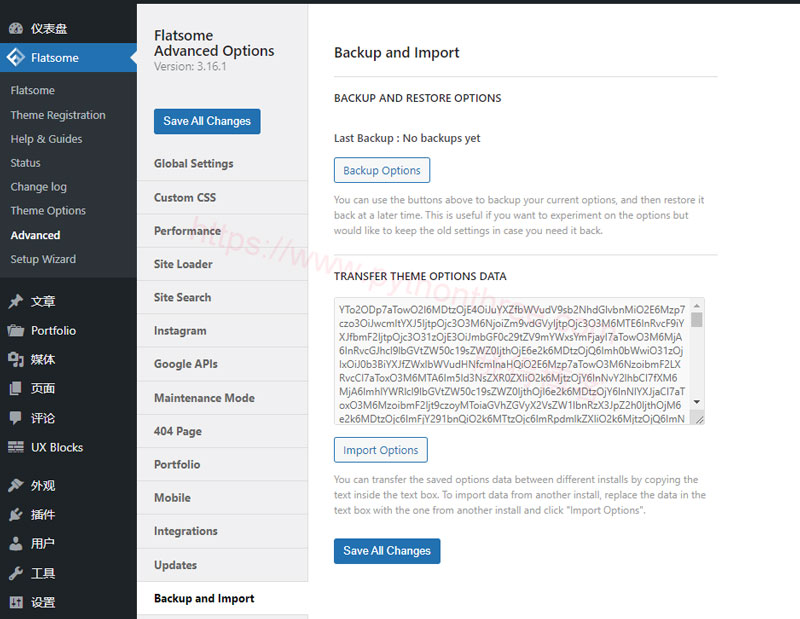Select the Backup and Import tab

[222, 599]
